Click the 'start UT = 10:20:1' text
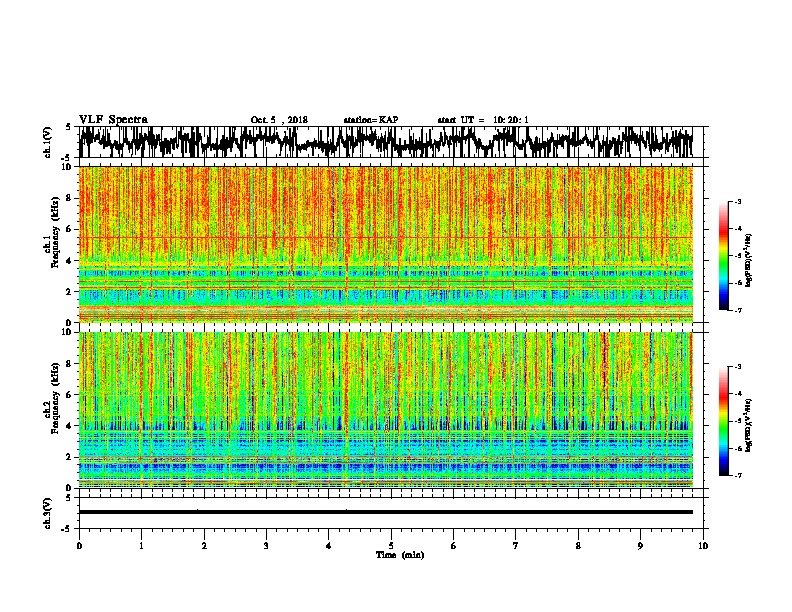792x612 pixels. tap(483, 120)
